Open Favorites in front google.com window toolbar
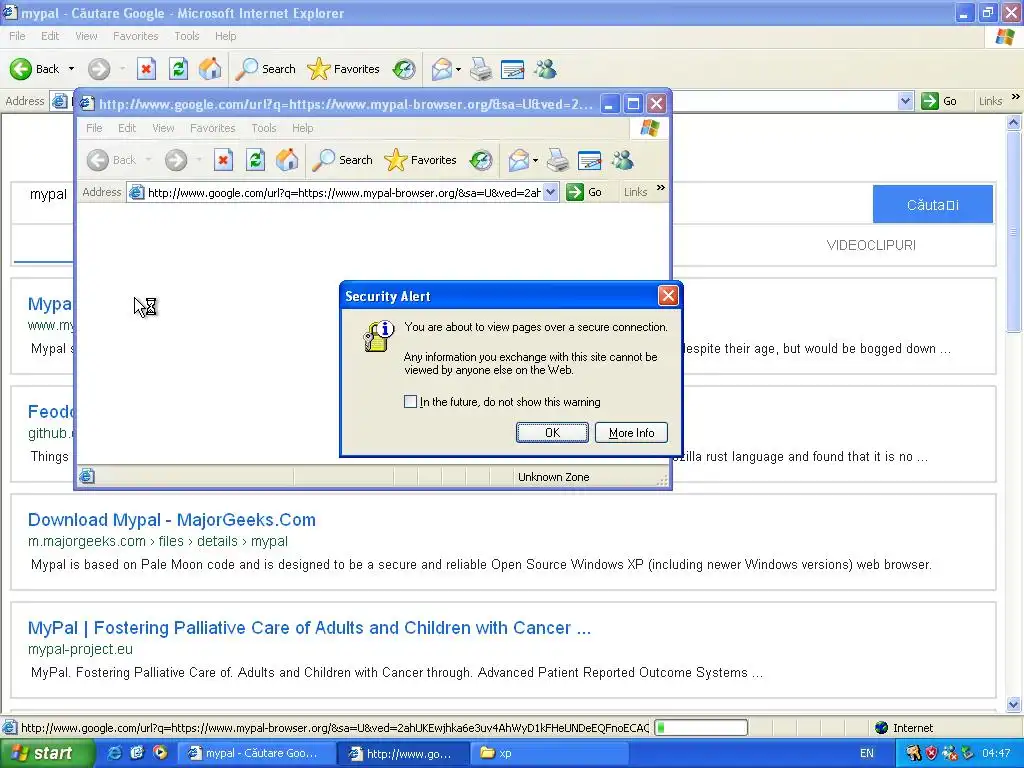The image size is (1024, 768). [x=421, y=160]
